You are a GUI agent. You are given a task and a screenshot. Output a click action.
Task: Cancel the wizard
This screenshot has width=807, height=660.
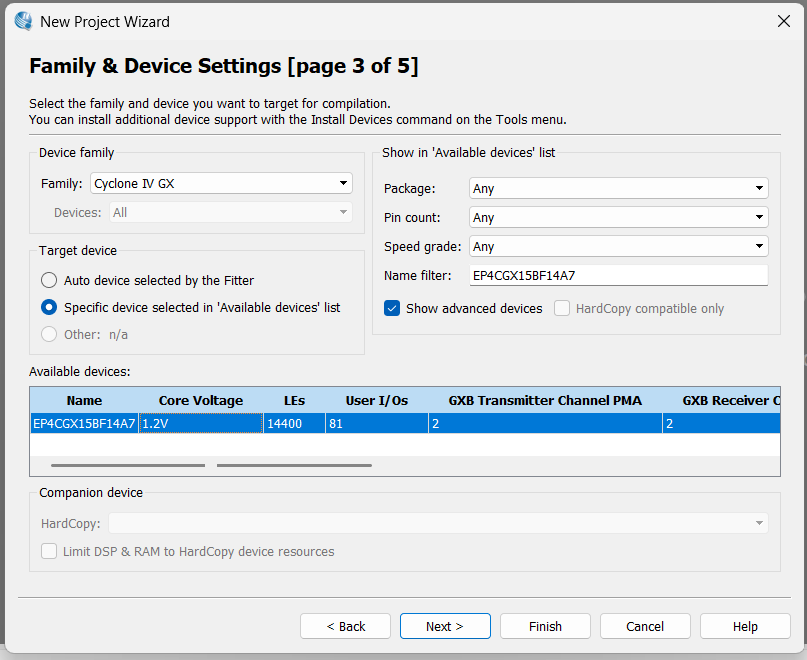pos(645,626)
